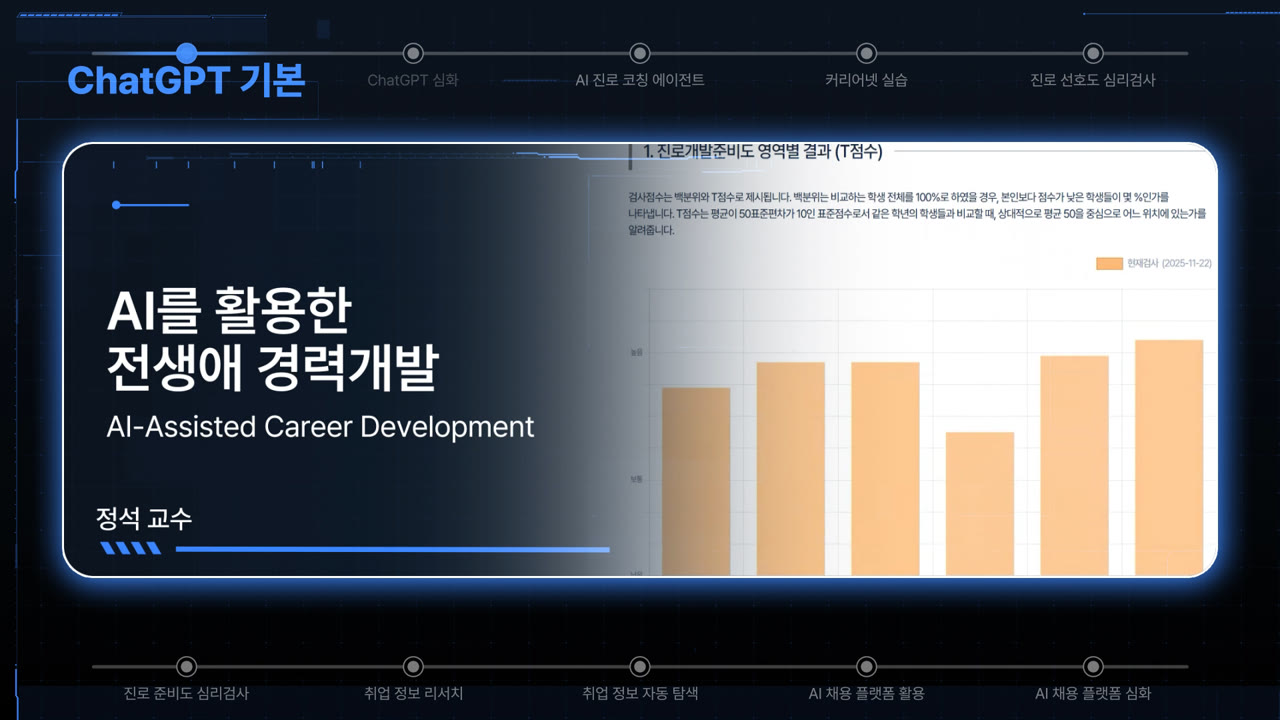Click the tallest orange bar in the chart
Viewport: 1280px width, 720px height.
pyautogui.click(x=1169, y=458)
